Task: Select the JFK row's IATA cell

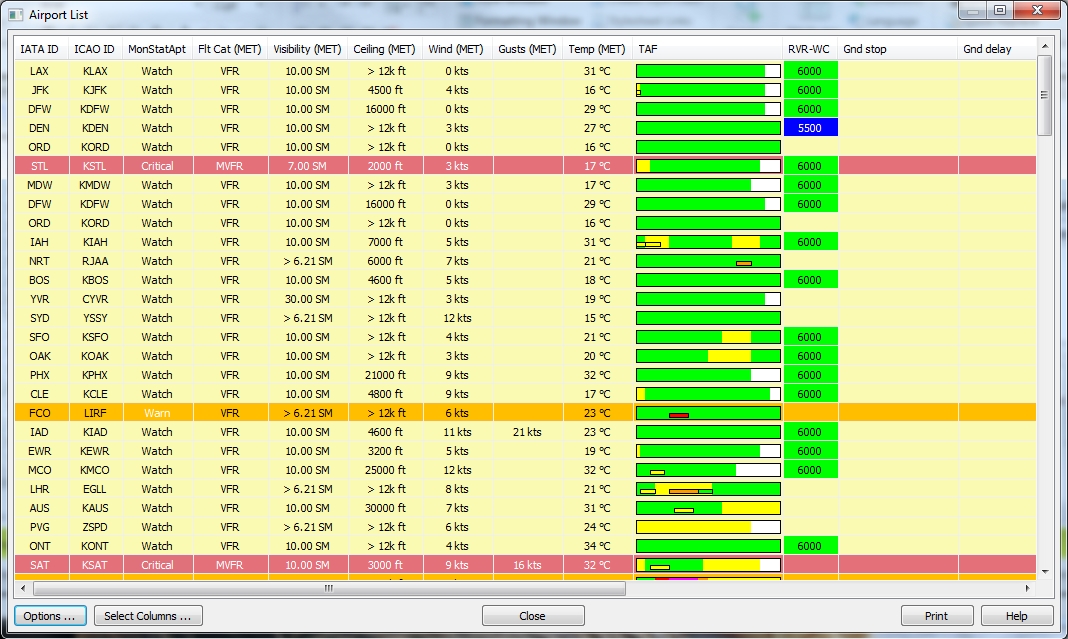Action: (x=40, y=90)
